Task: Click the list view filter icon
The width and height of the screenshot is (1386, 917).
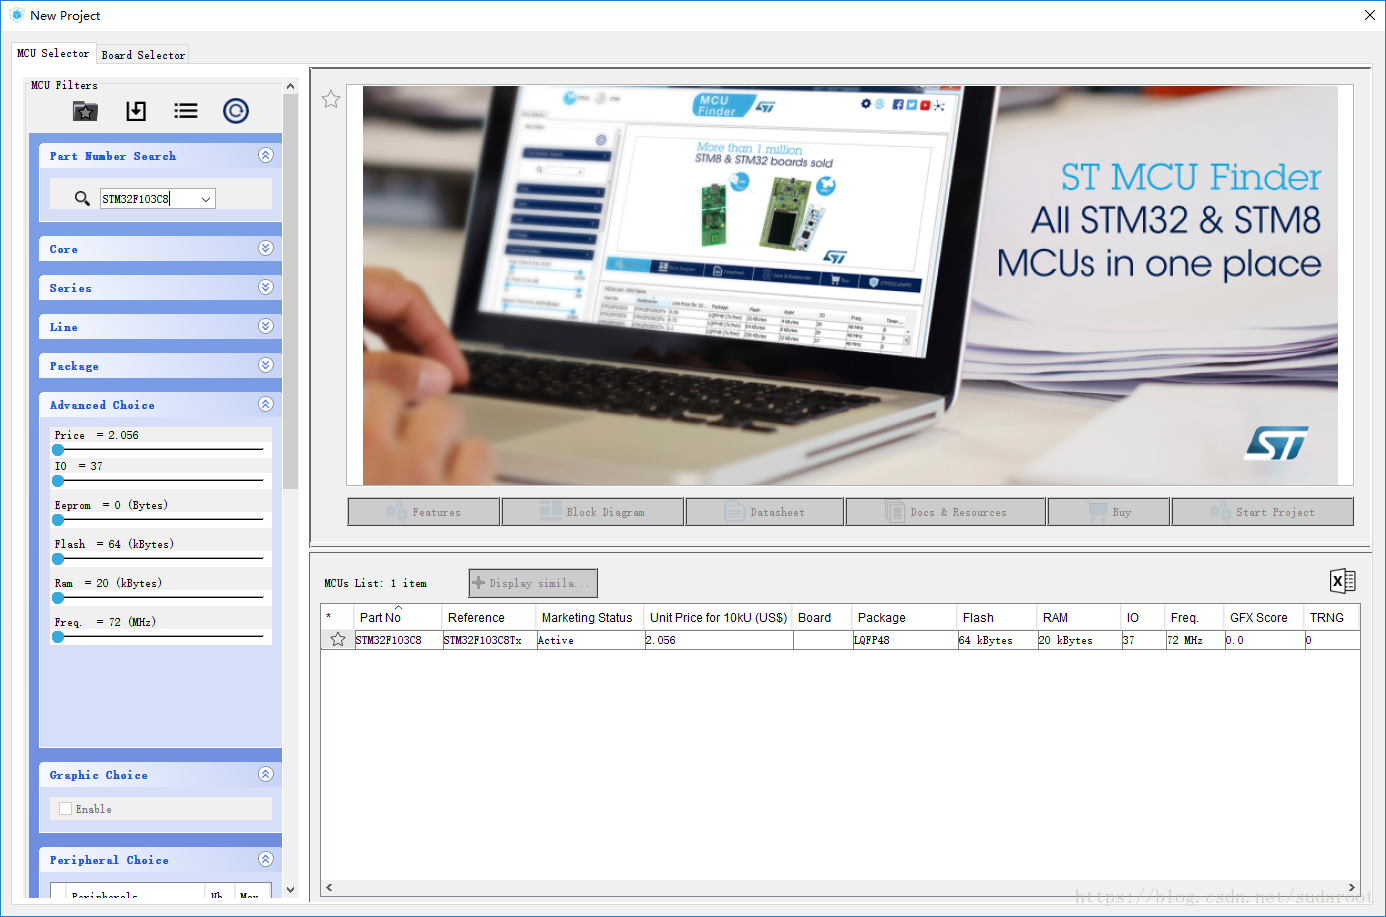Action: click(186, 111)
